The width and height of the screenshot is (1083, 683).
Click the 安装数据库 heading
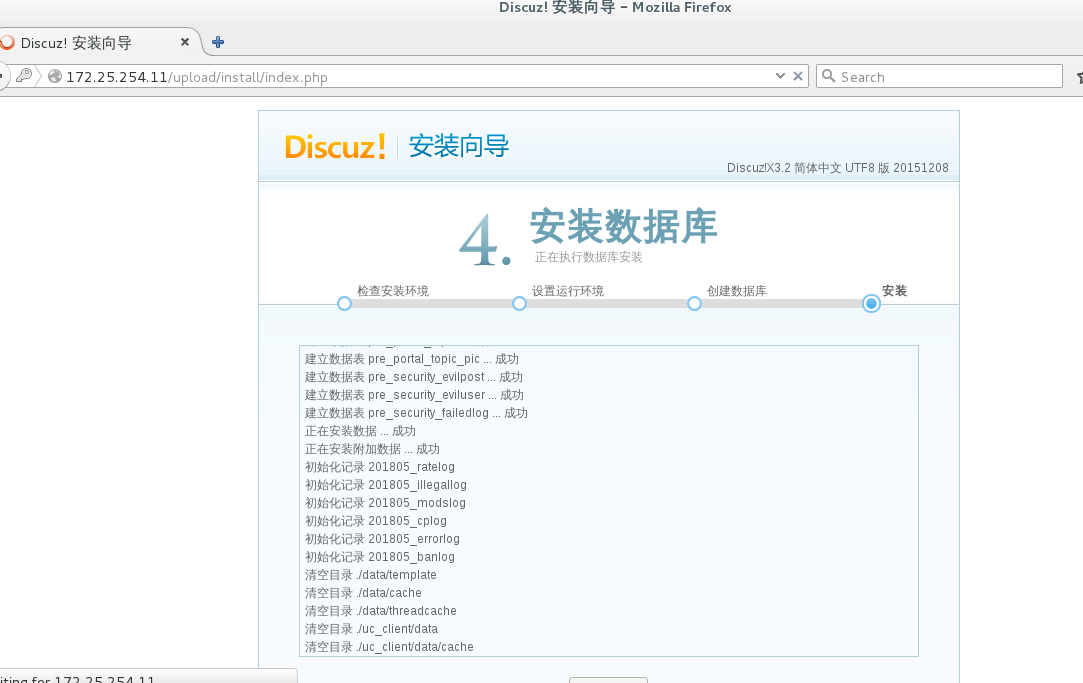[x=624, y=227]
